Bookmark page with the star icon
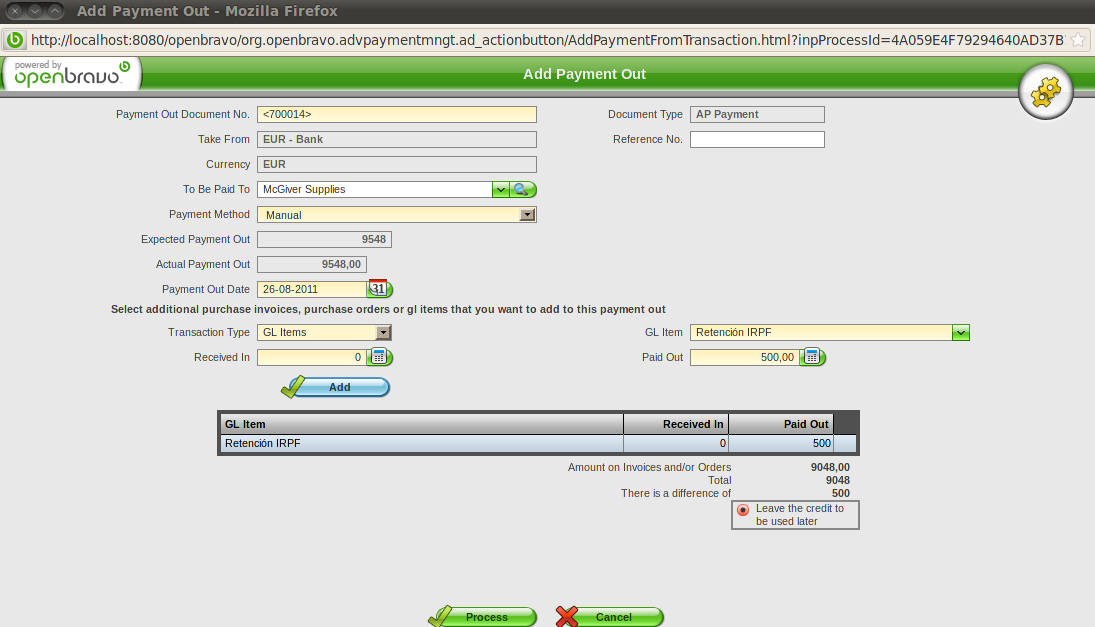Viewport: 1095px width, 627px height. click(x=1078, y=40)
